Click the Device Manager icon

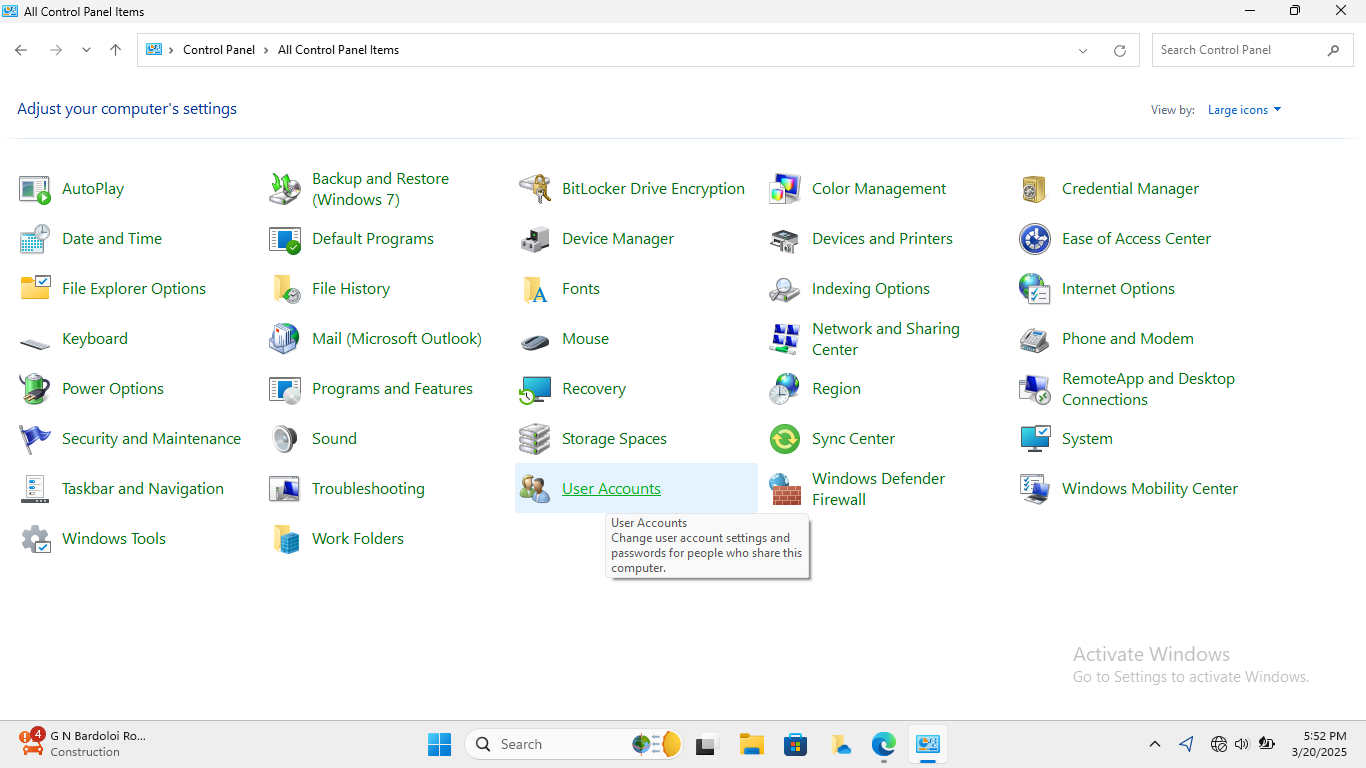[x=535, y=239]
